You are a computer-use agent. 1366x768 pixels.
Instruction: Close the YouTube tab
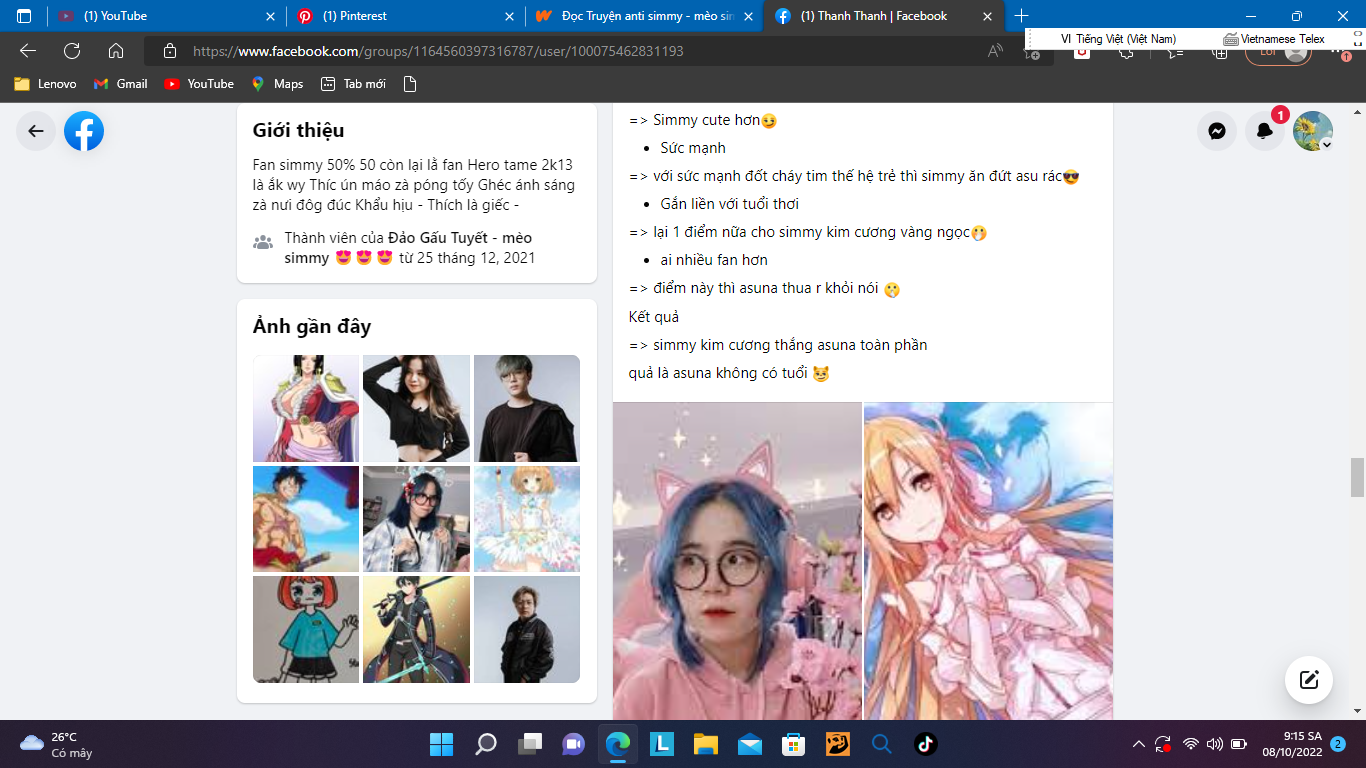(271, 16)
